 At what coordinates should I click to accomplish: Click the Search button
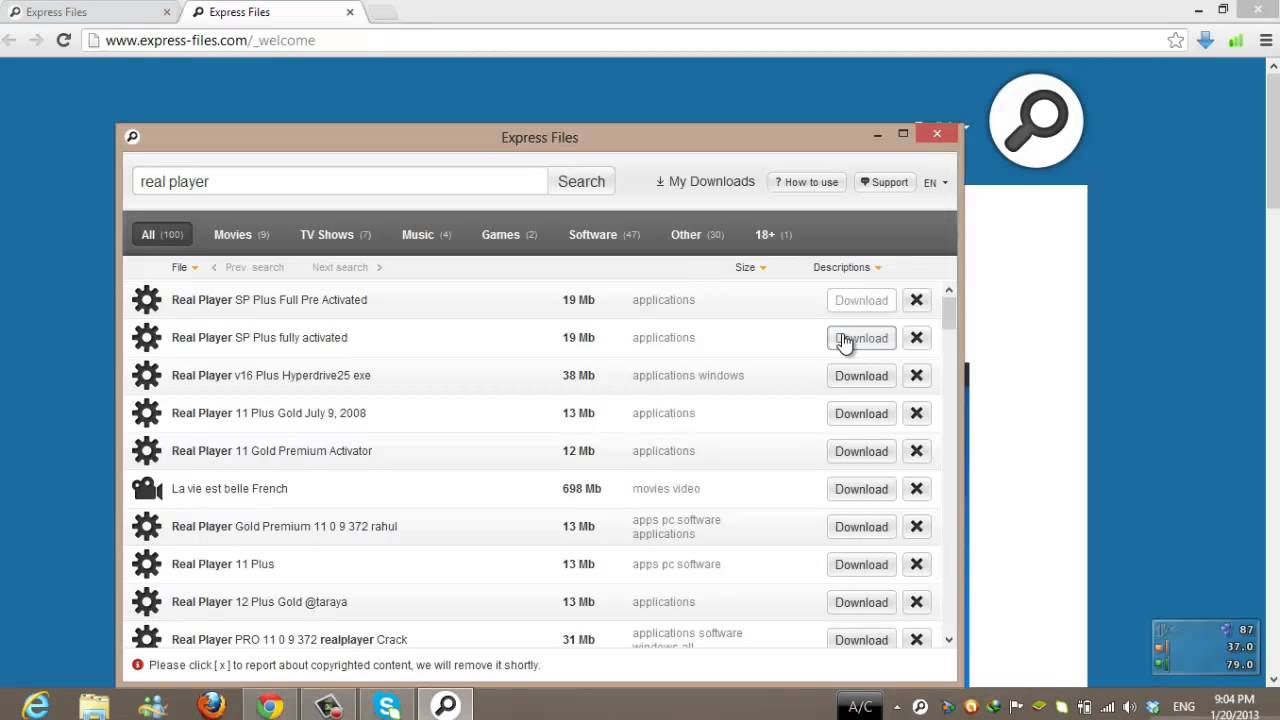tap(581, 181)
